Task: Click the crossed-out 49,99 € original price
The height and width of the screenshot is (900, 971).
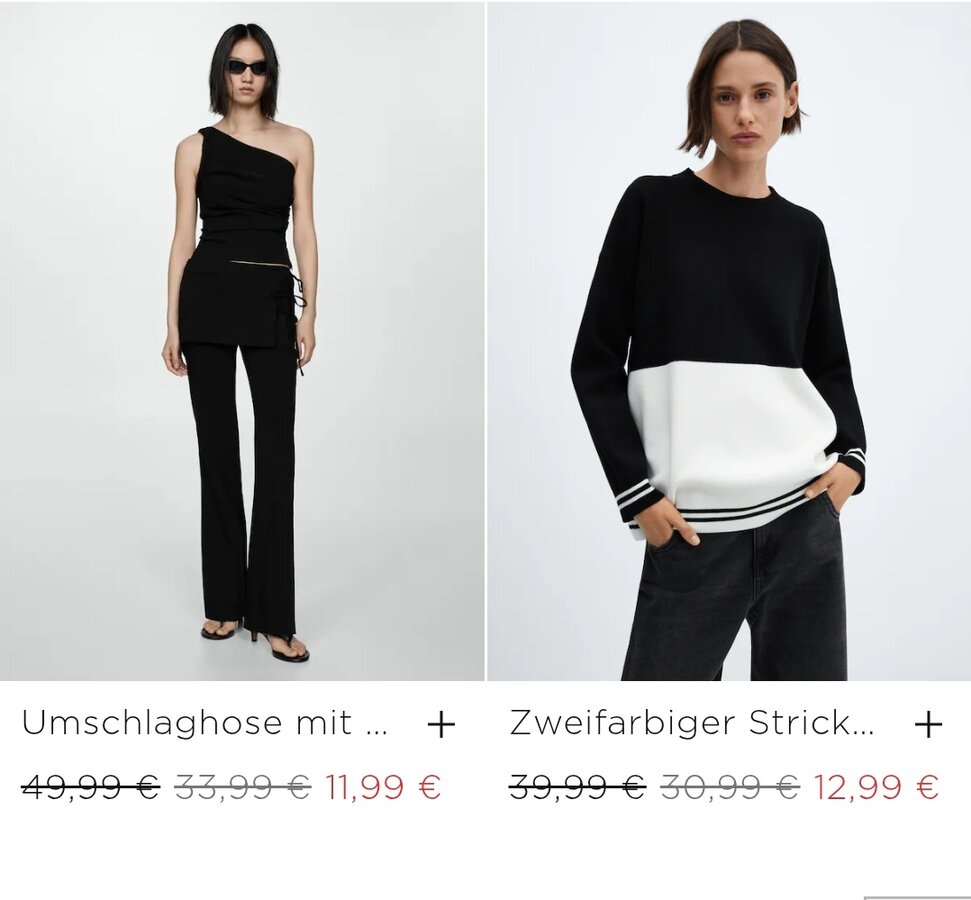Action: click(90, 787)
